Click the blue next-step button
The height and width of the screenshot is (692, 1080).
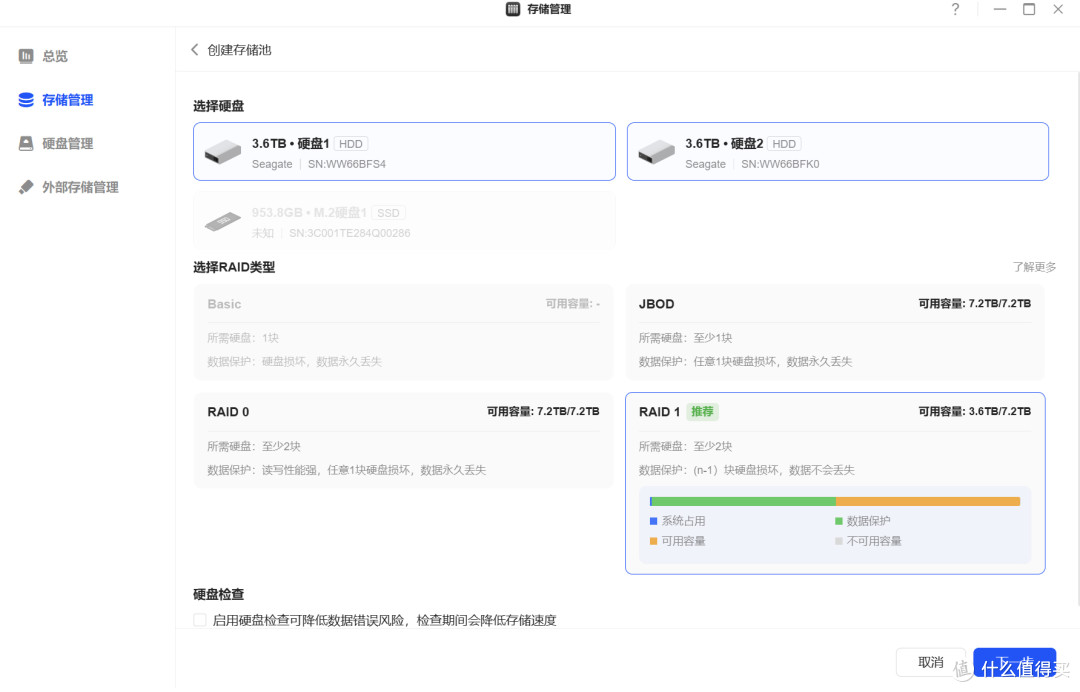(1015, 662)
